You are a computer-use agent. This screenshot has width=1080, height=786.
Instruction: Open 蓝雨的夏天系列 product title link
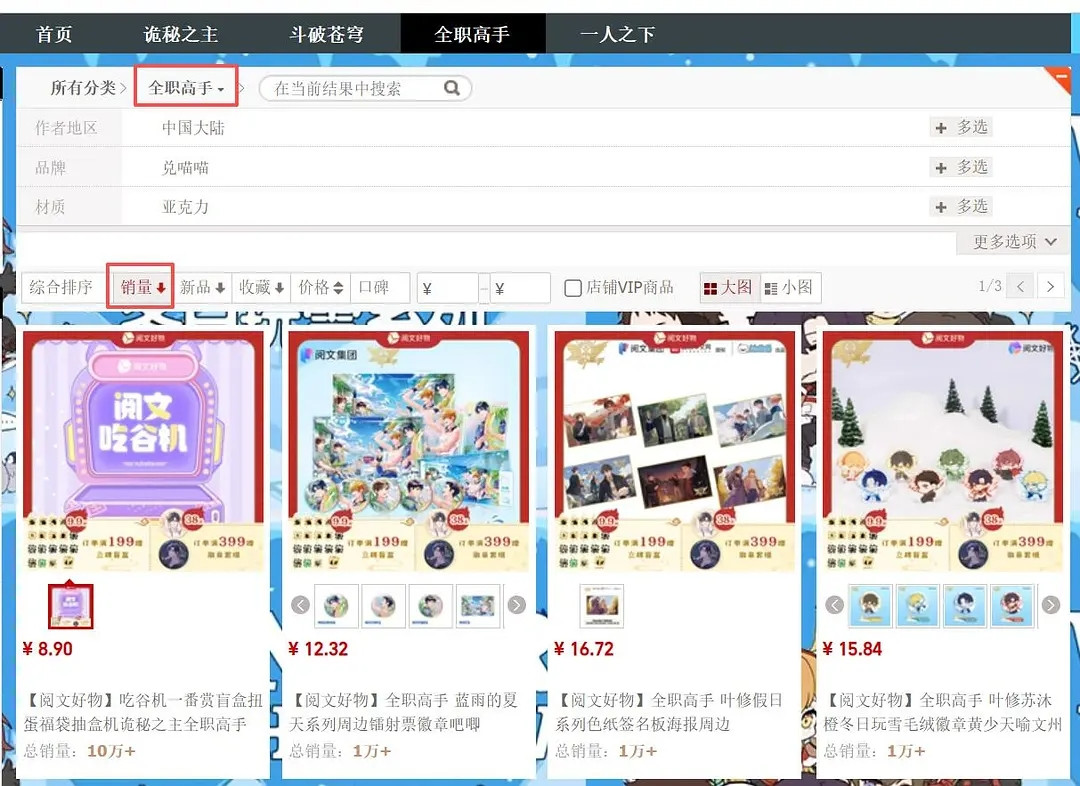coord(404,712)
